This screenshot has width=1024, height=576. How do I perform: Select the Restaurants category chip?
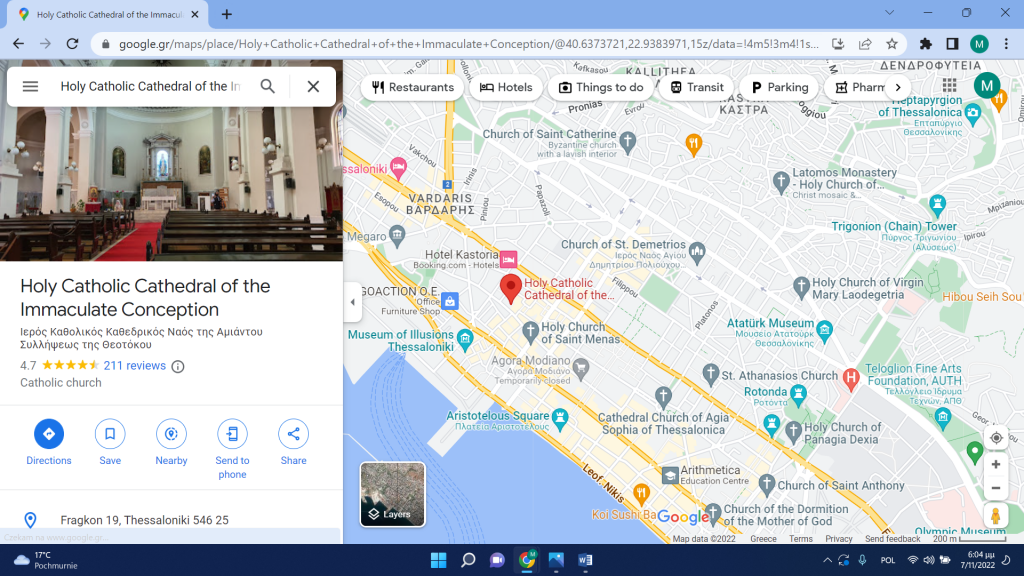tap(412, 87)
